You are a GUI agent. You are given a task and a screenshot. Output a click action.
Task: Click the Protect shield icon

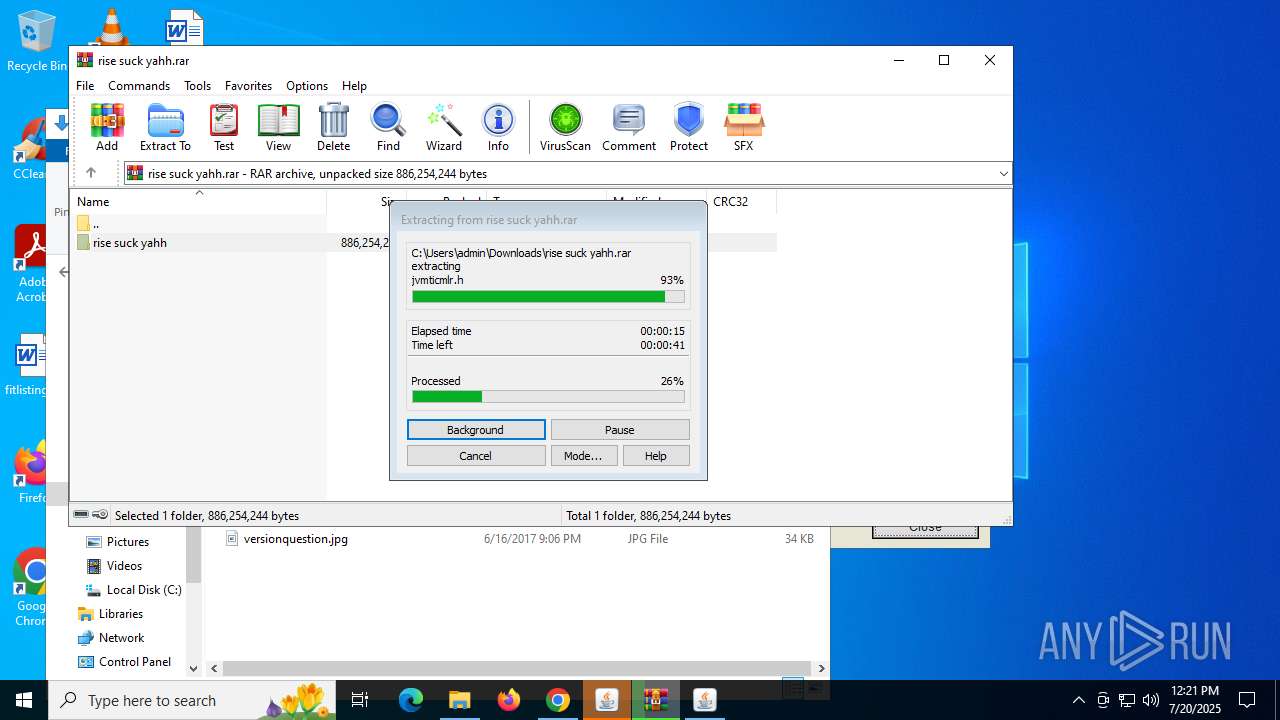coord(689,127)
